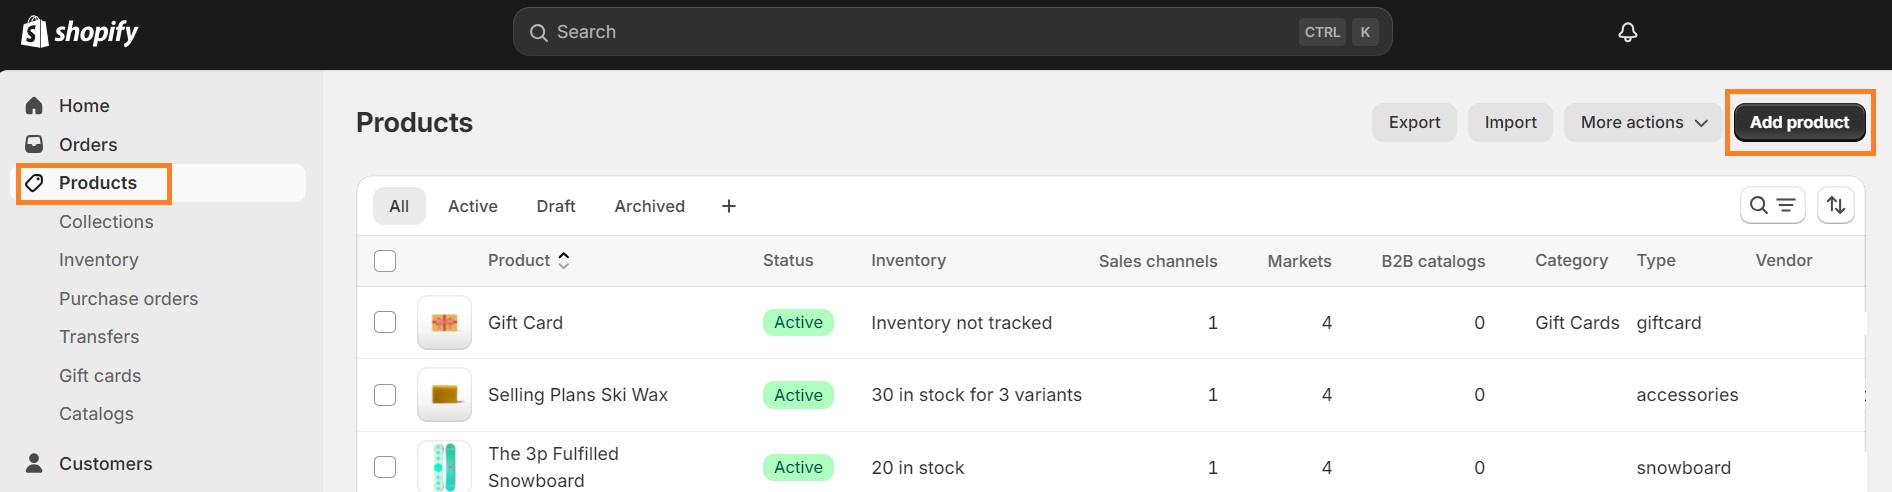Switch to the Active tab
Image resolution: width=1892 pixels, height=492 pixels.
[x=473, y=206]
